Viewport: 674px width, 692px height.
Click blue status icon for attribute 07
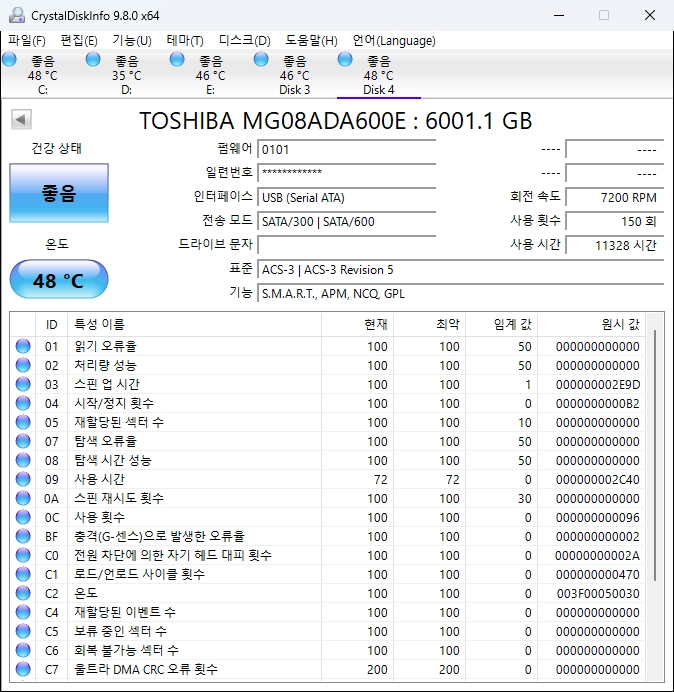pos(23,441)
